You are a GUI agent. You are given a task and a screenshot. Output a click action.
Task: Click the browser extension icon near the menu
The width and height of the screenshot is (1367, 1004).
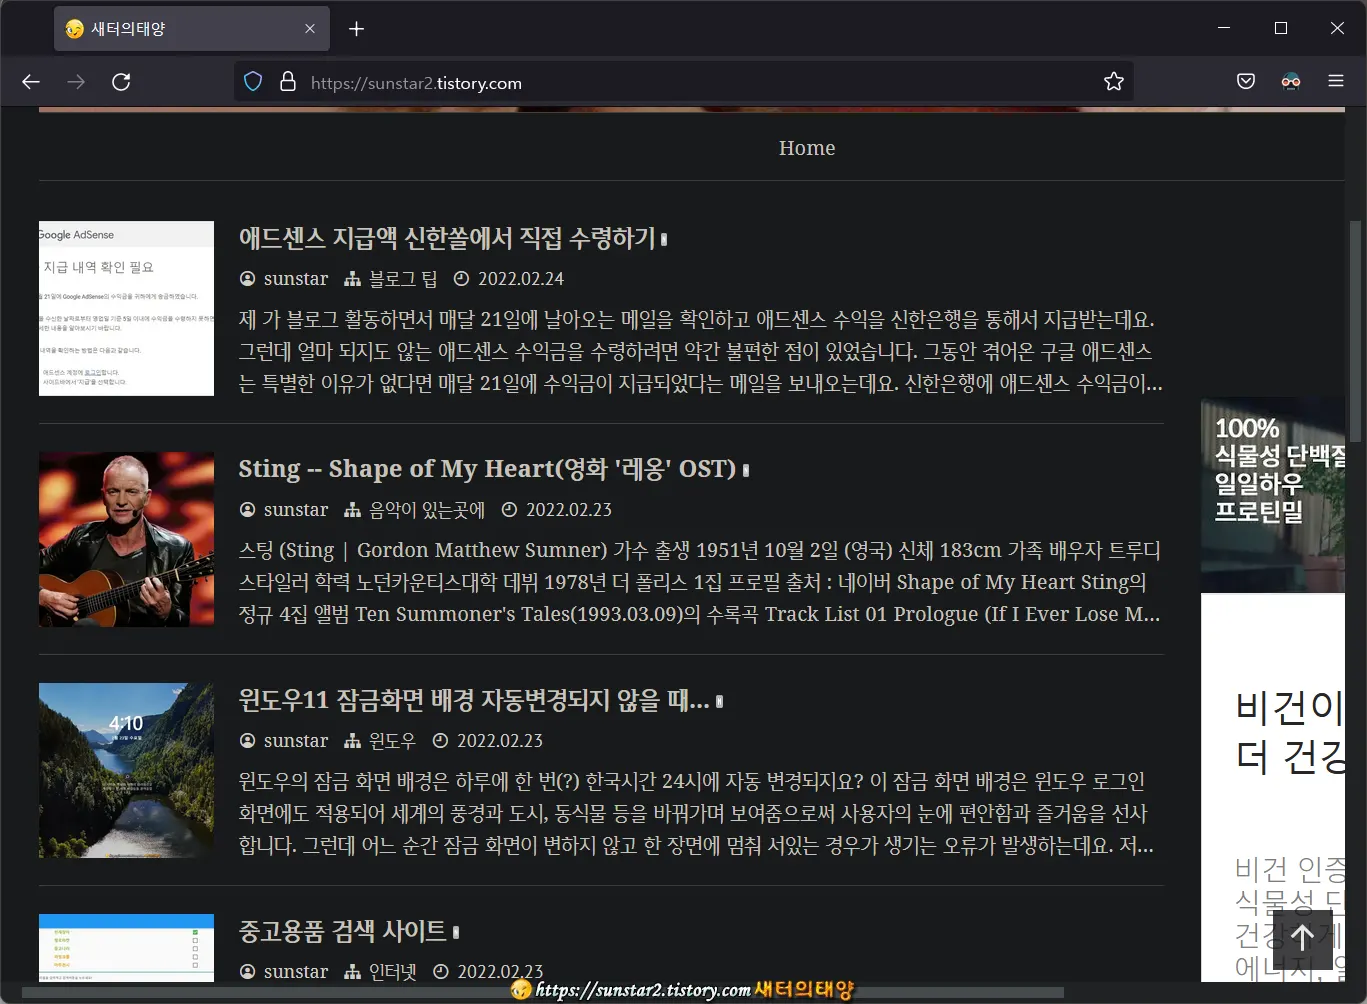coord(1290,81)
